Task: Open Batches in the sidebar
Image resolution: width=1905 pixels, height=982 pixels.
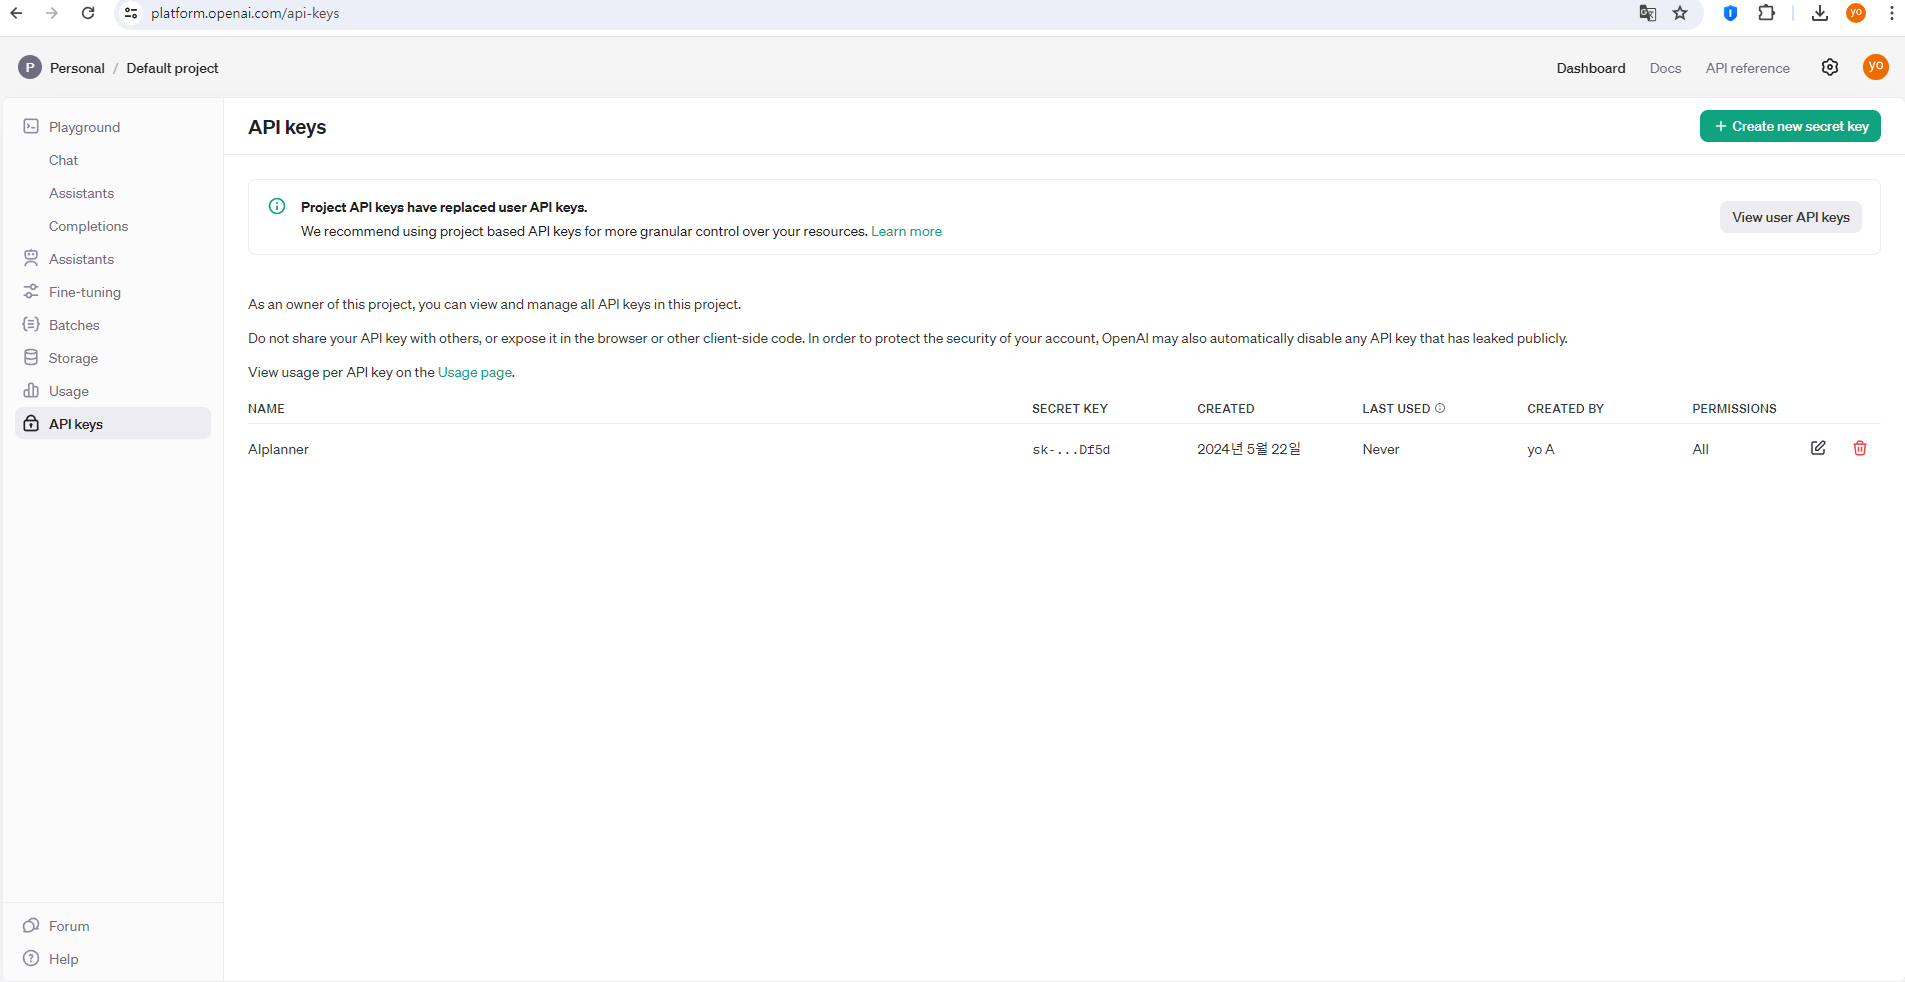Action: [x=74, y=325]
